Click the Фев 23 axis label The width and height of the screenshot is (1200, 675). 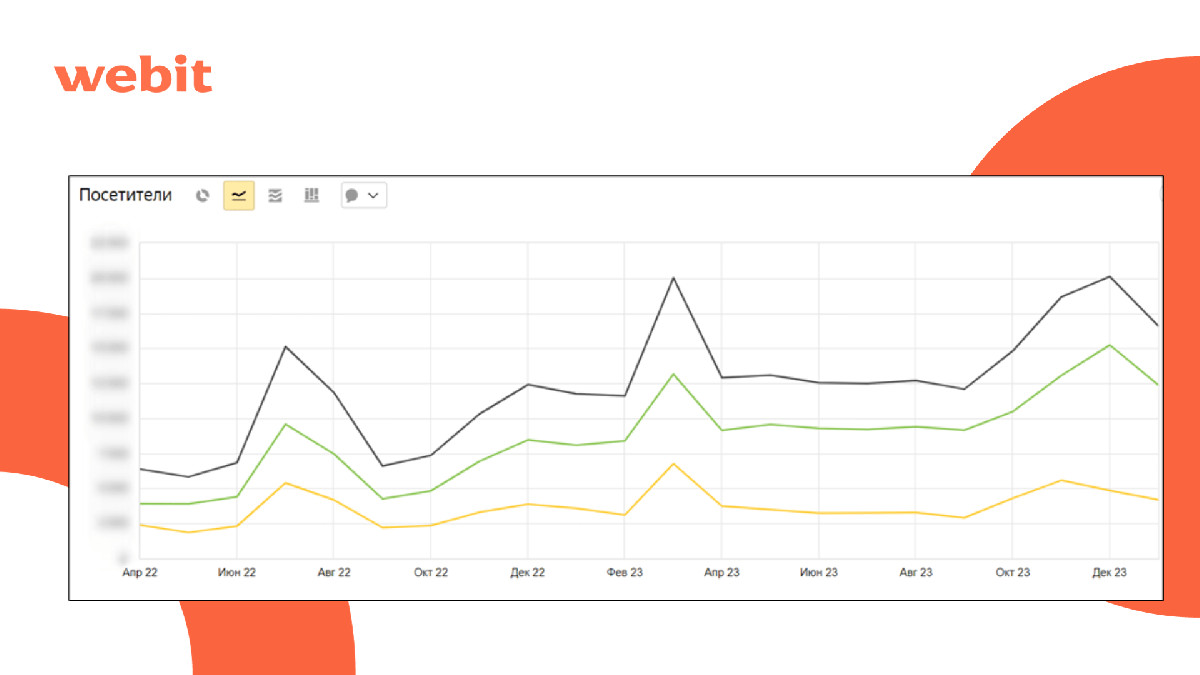pos(624,572)
